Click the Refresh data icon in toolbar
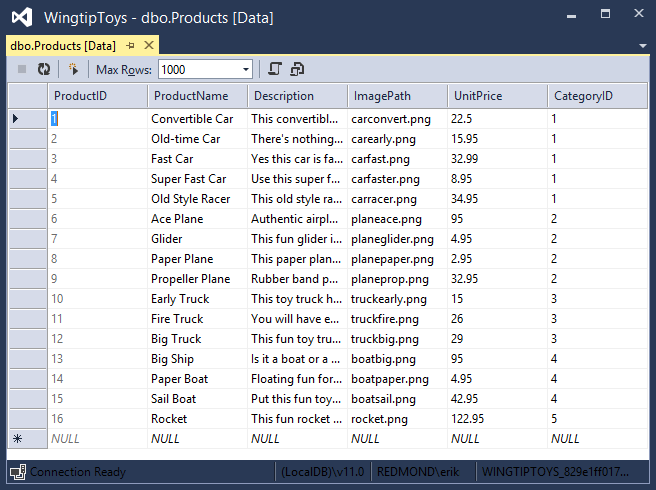 (43, 69)
